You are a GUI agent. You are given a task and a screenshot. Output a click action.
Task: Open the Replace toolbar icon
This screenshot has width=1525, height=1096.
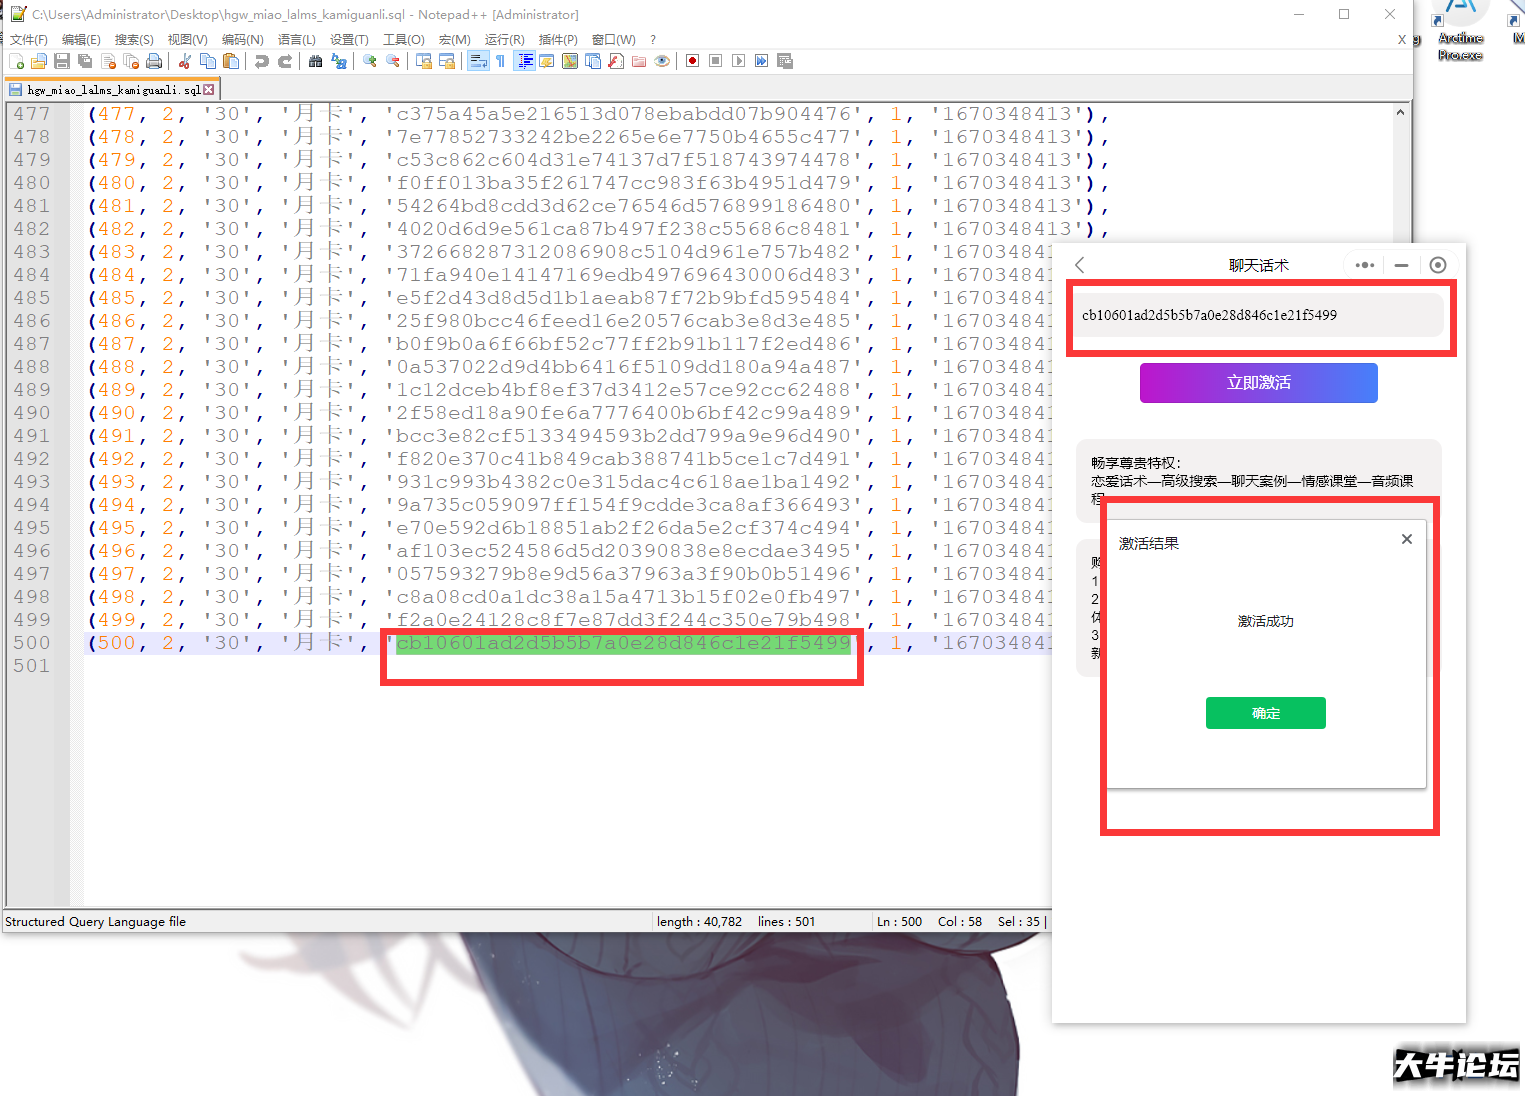[339, 61]
